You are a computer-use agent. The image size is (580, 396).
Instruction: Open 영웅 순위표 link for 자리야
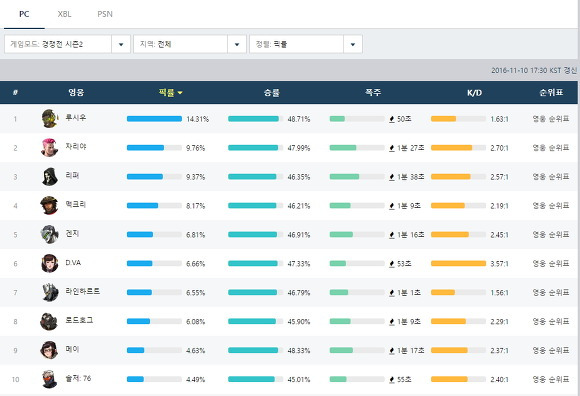[x=551, y=148]
